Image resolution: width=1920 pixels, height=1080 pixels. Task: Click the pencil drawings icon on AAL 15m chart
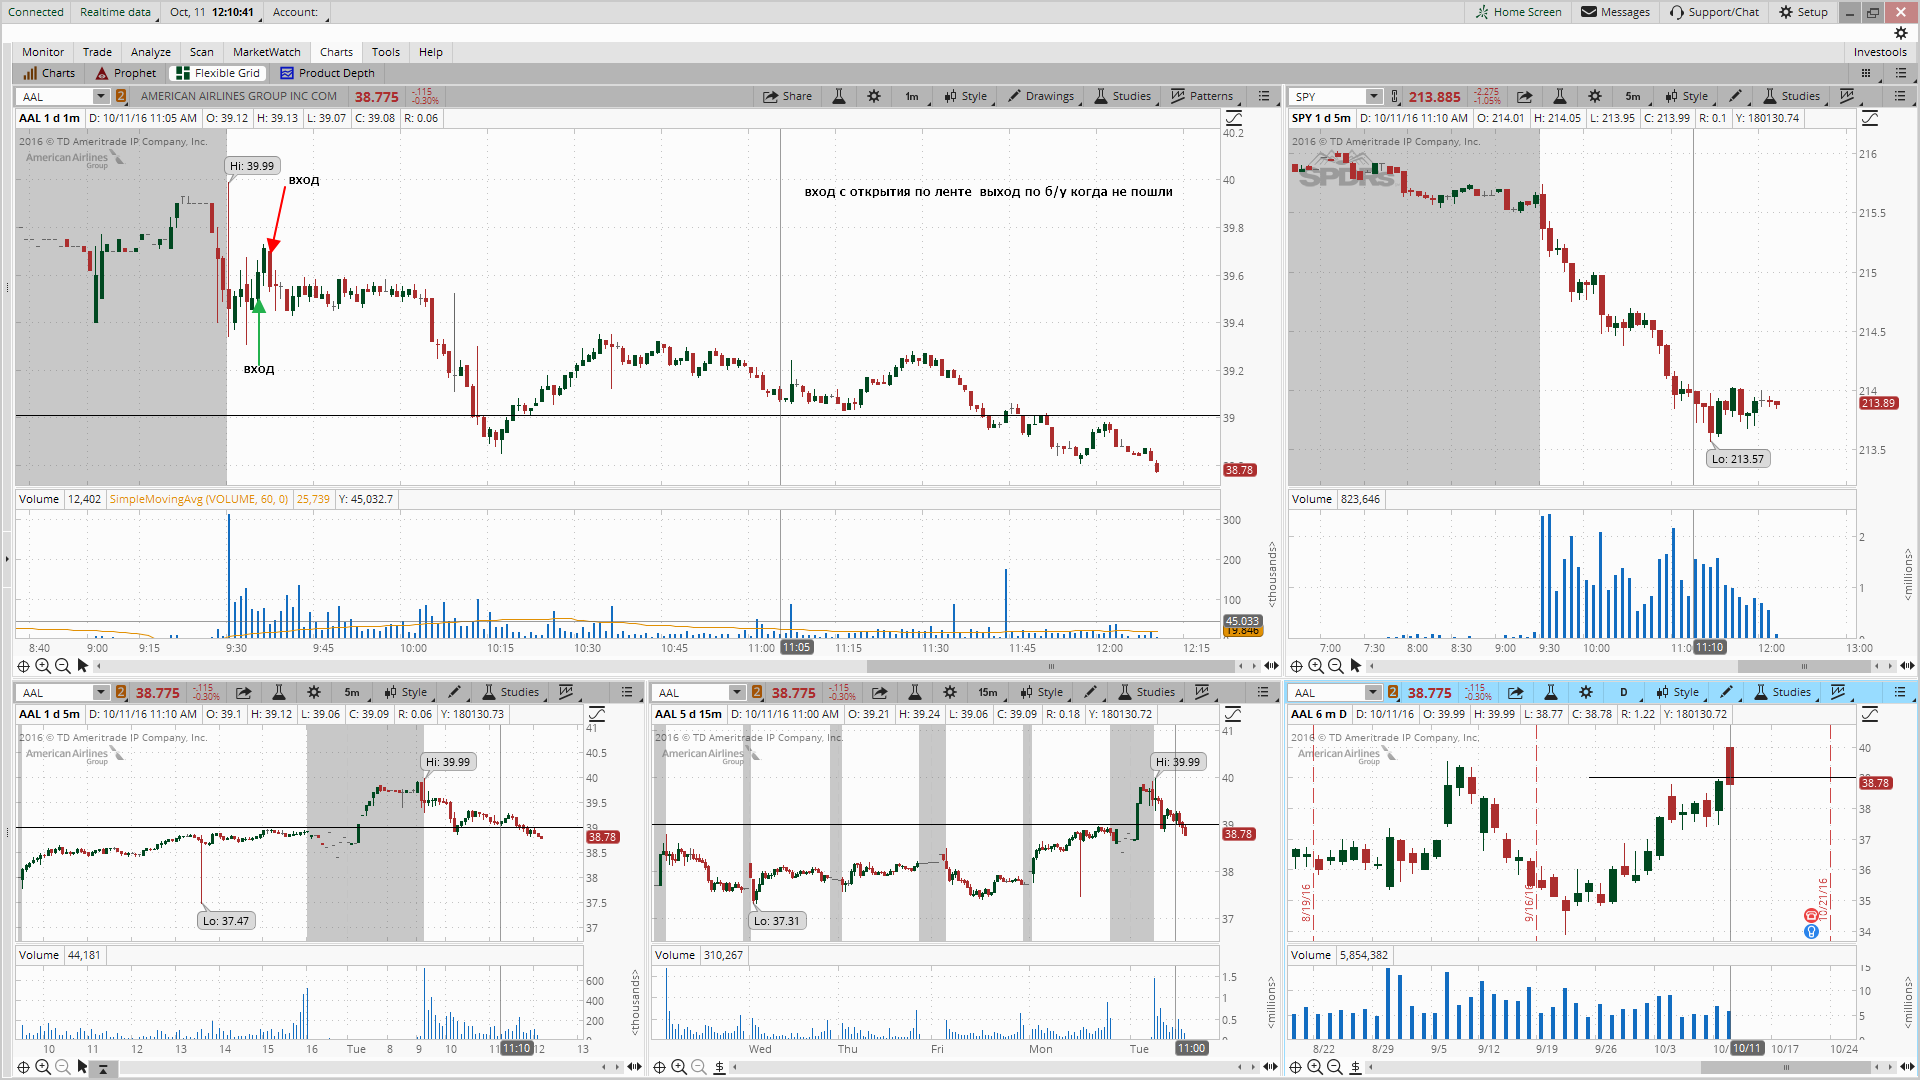tap(1091, 692)
